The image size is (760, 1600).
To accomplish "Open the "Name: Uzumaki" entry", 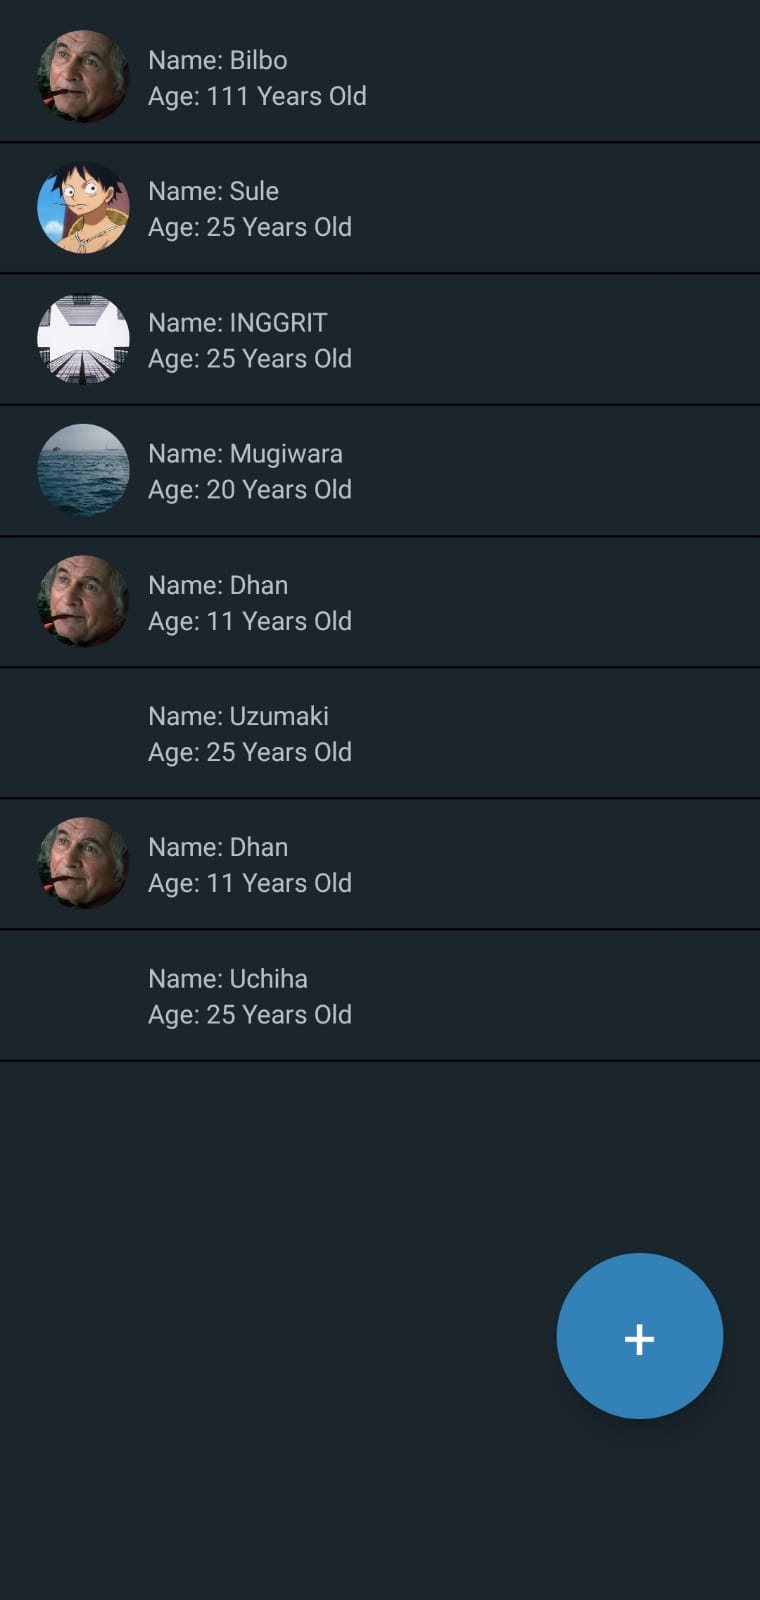I will point(238,716).
